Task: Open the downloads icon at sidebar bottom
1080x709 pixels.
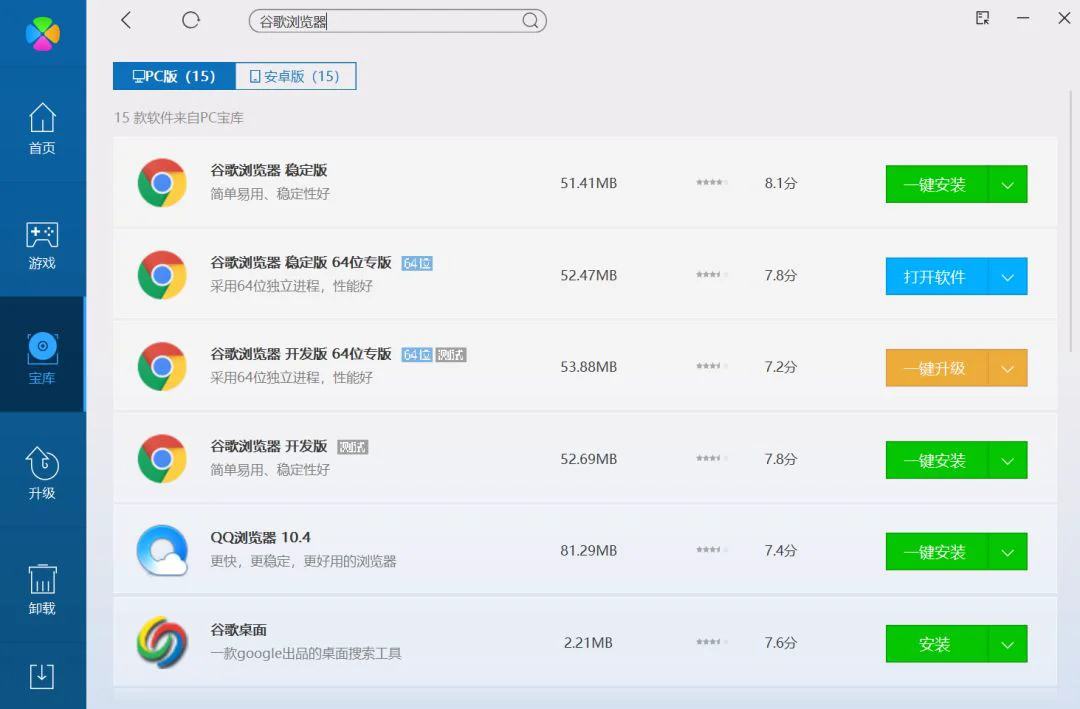Action: pyautogui.click(x=42, y=676)
